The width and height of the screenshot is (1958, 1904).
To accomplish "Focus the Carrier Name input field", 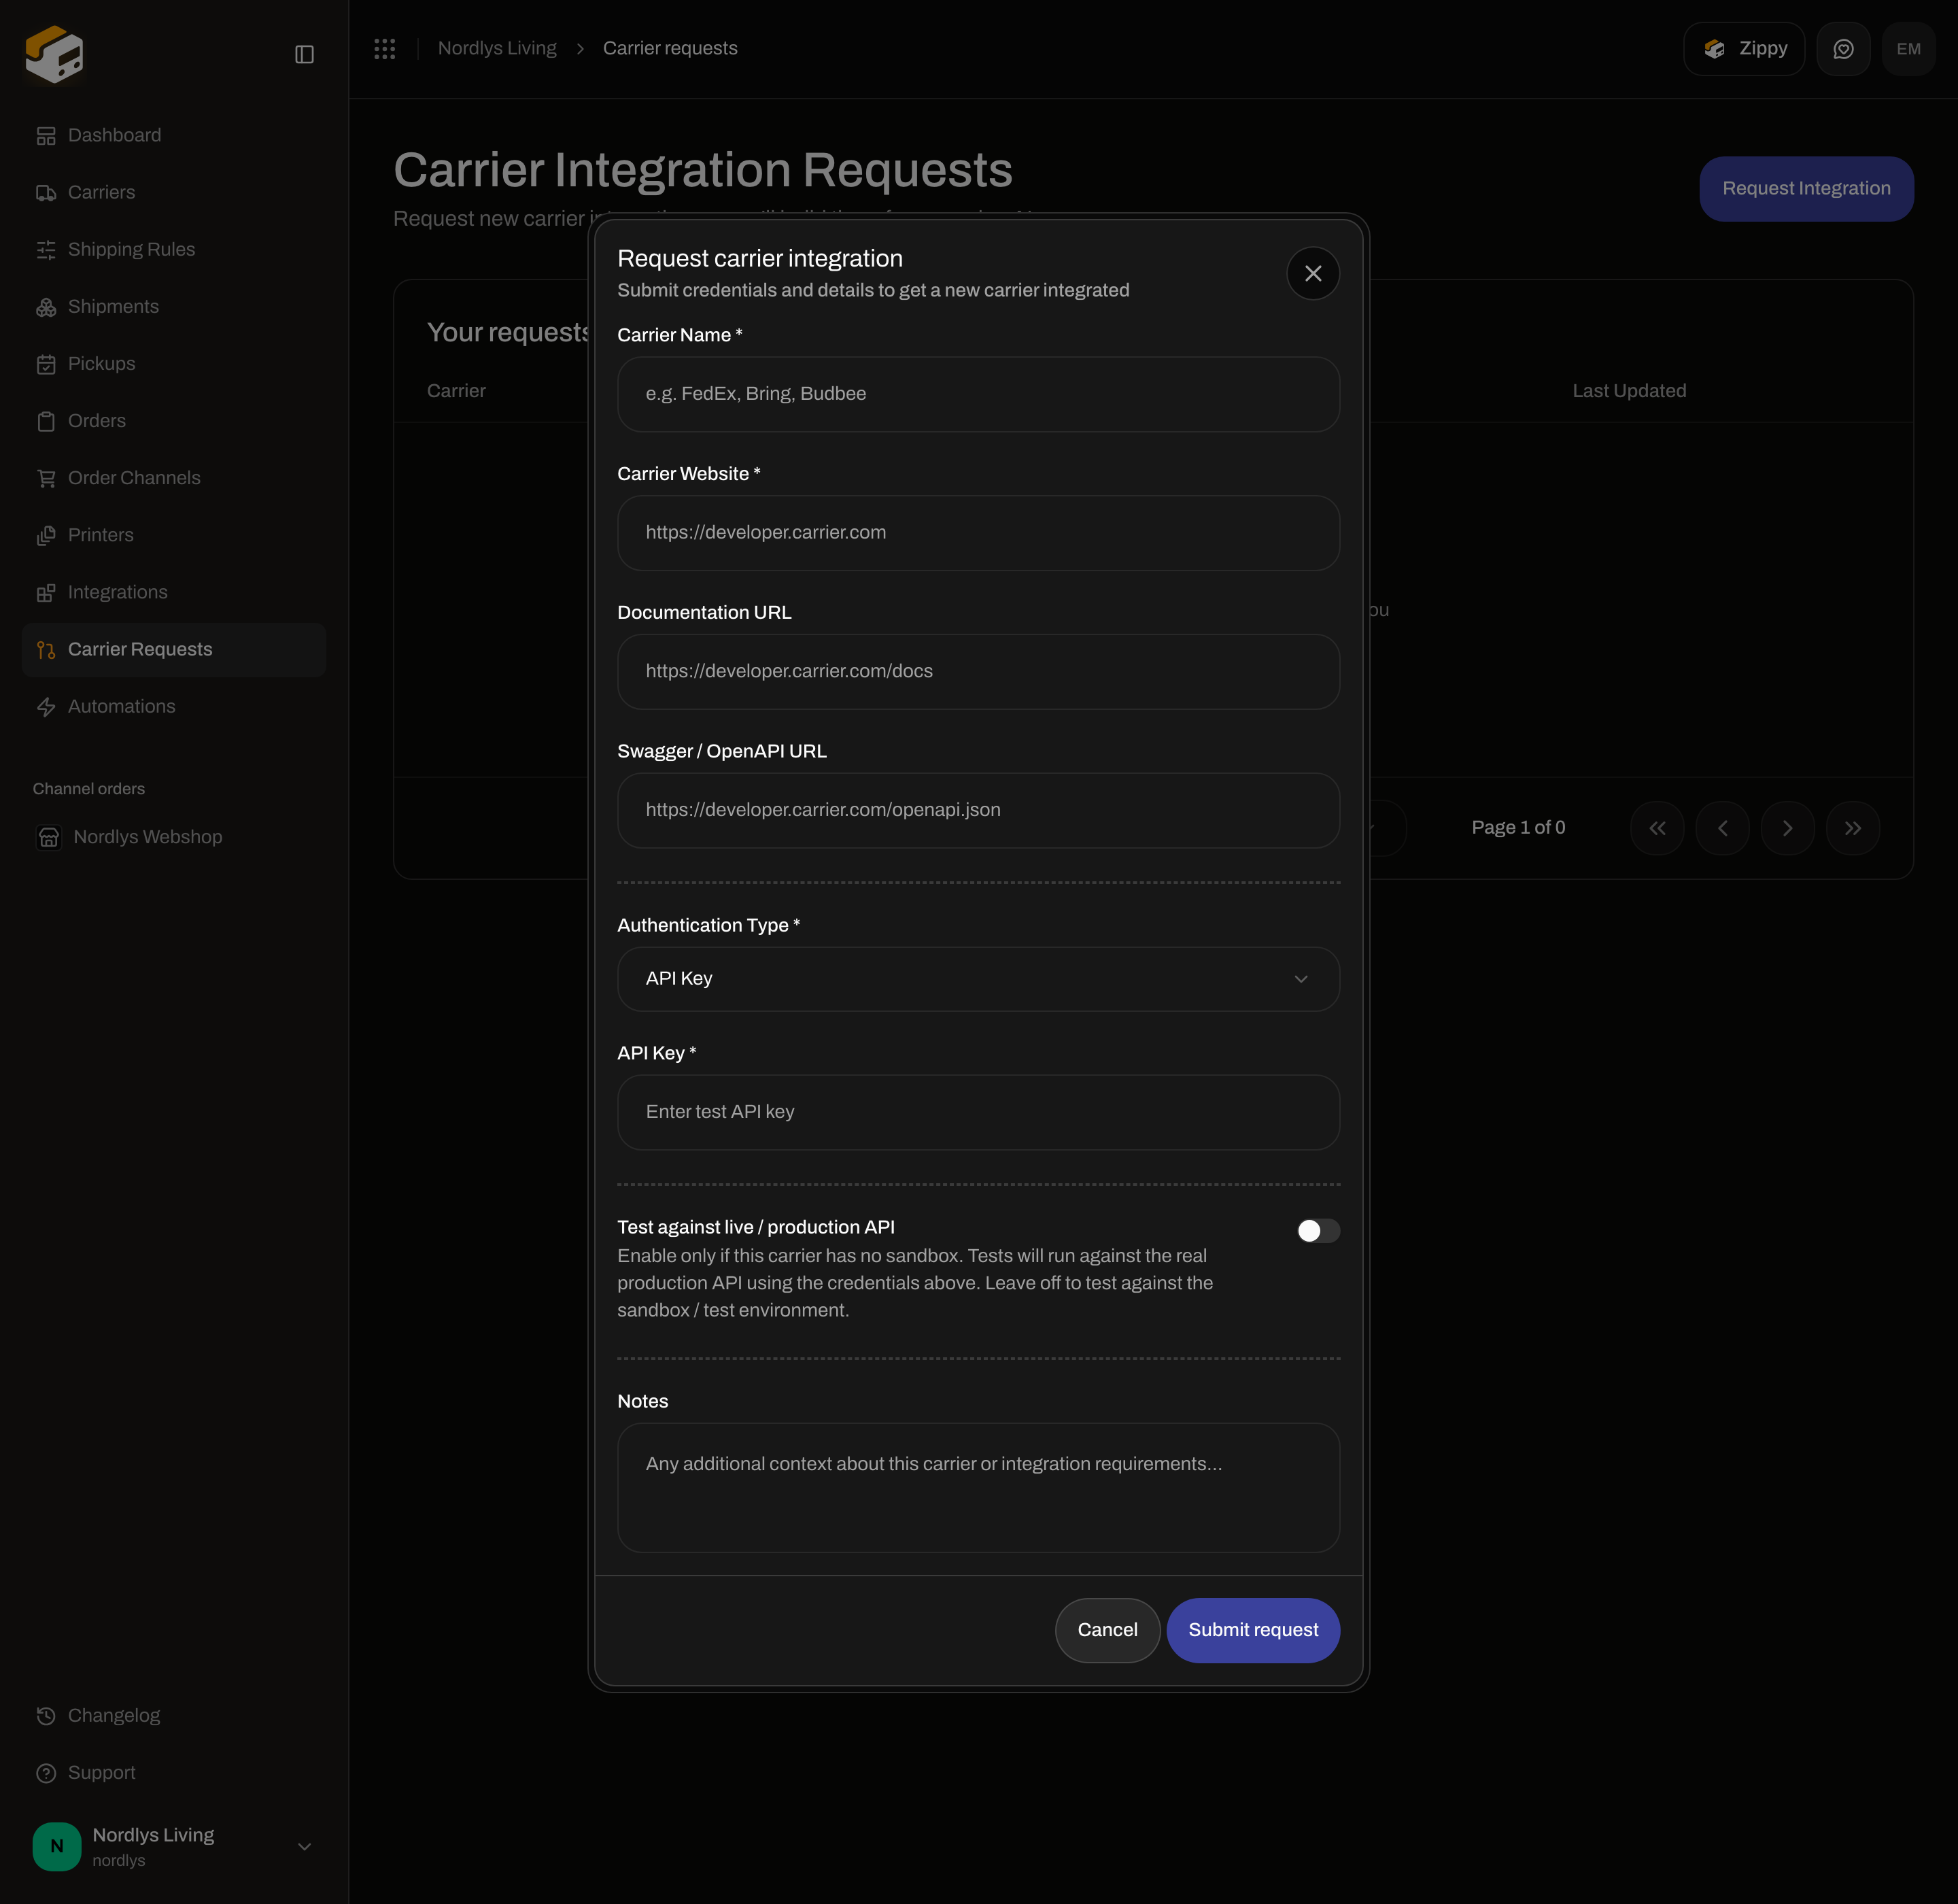I will tap(978, 394).
